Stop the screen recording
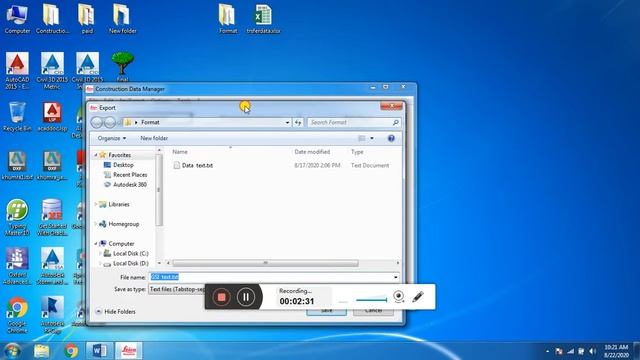 coord(221,297)
